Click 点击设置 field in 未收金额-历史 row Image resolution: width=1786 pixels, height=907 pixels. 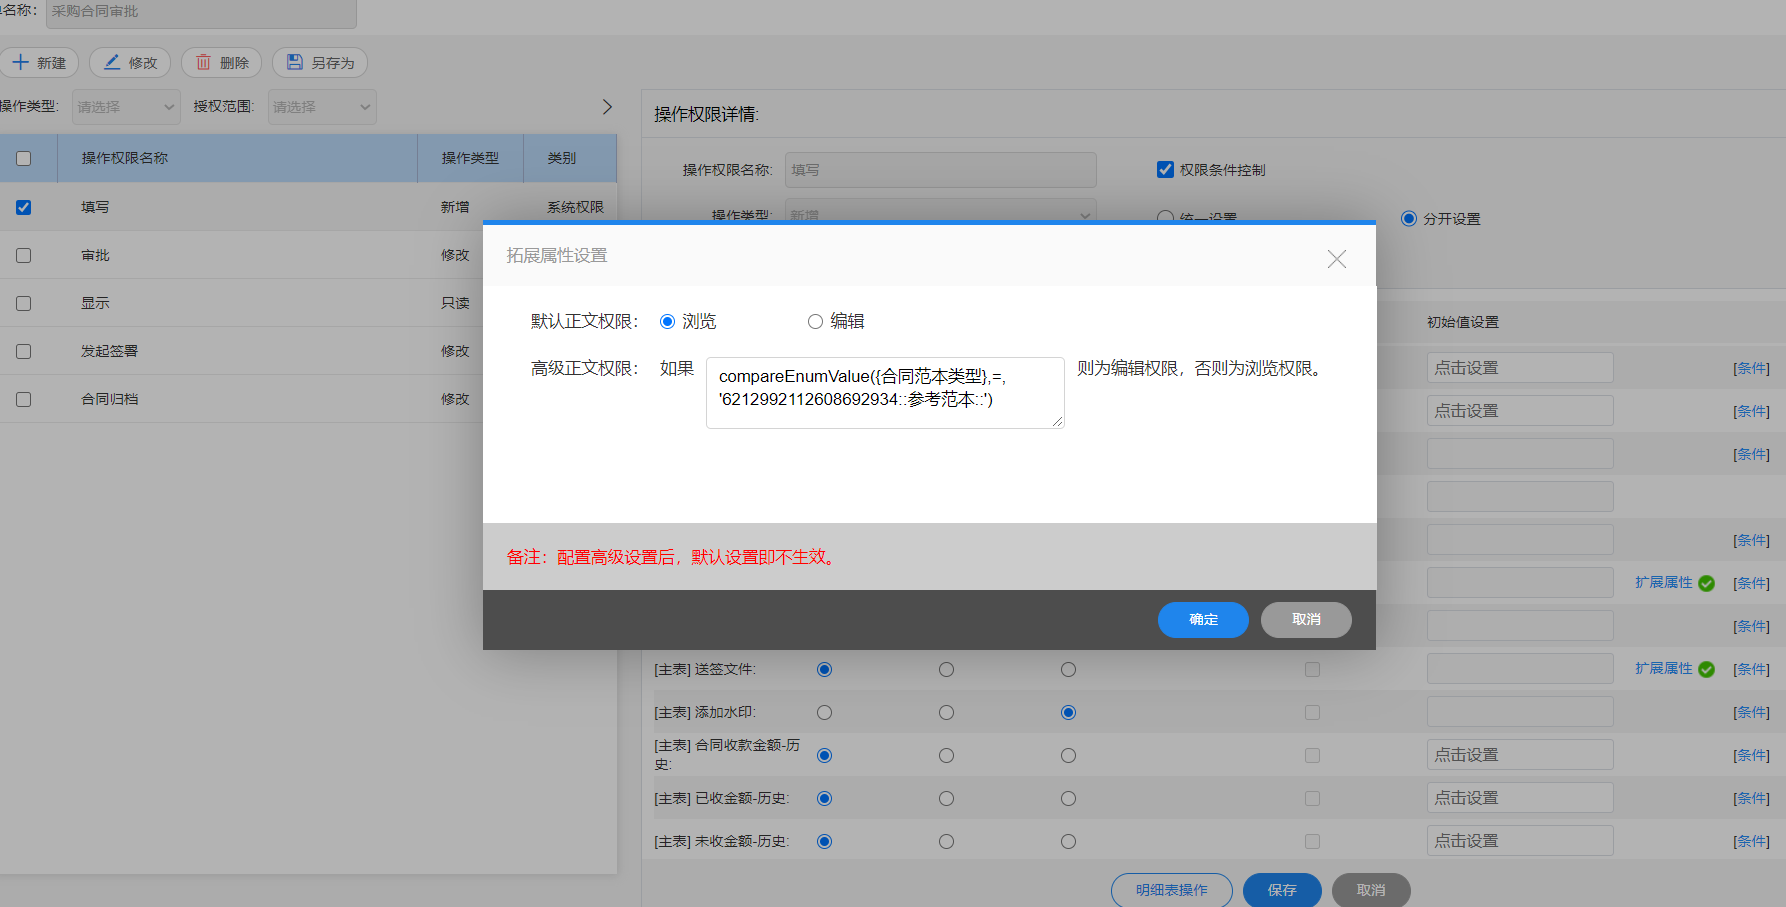(1520, 841)
